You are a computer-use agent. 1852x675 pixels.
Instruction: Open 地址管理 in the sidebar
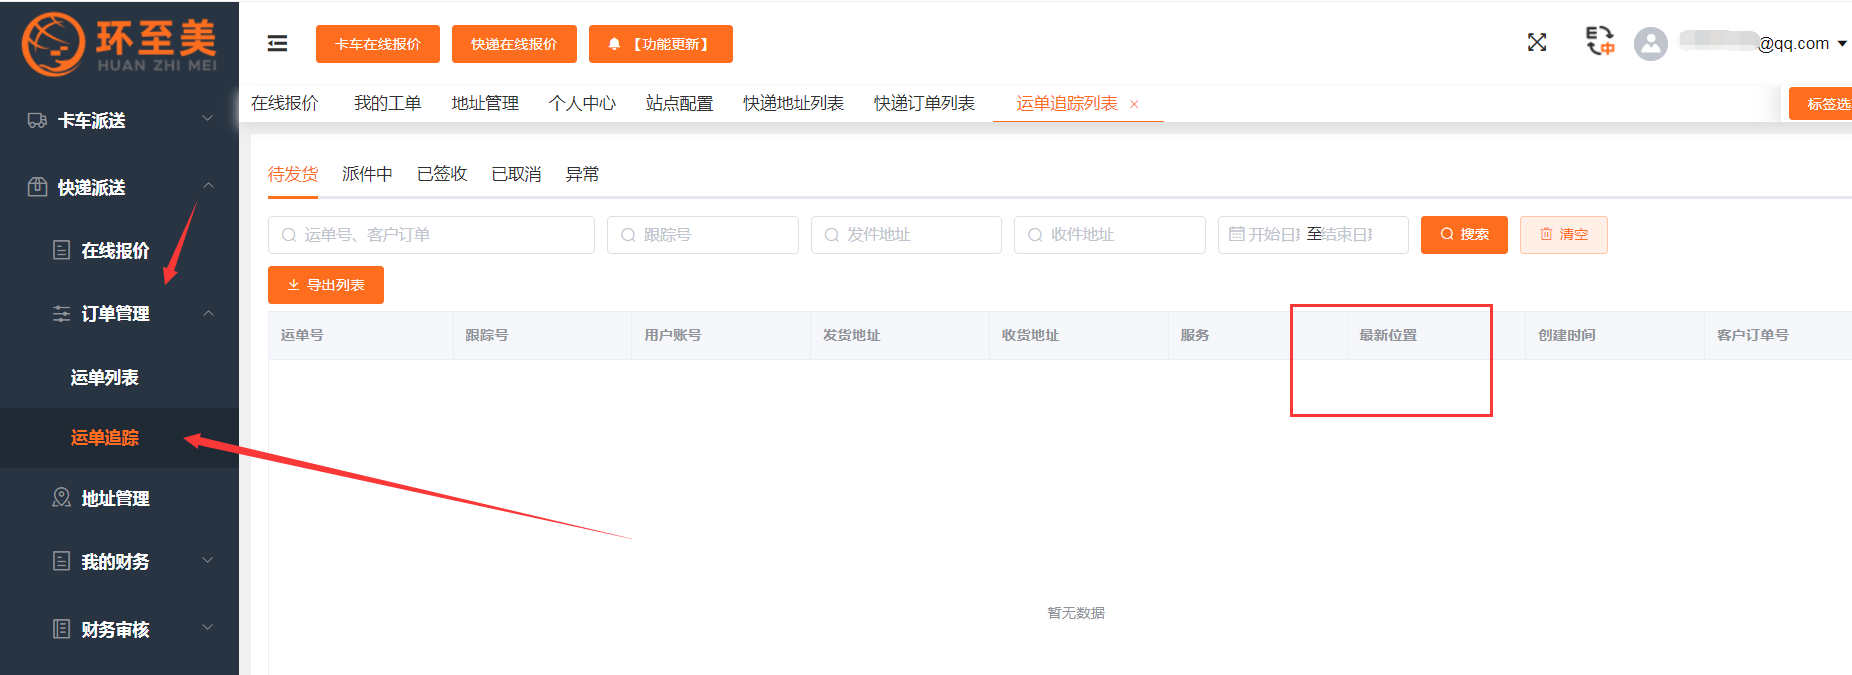115,498
